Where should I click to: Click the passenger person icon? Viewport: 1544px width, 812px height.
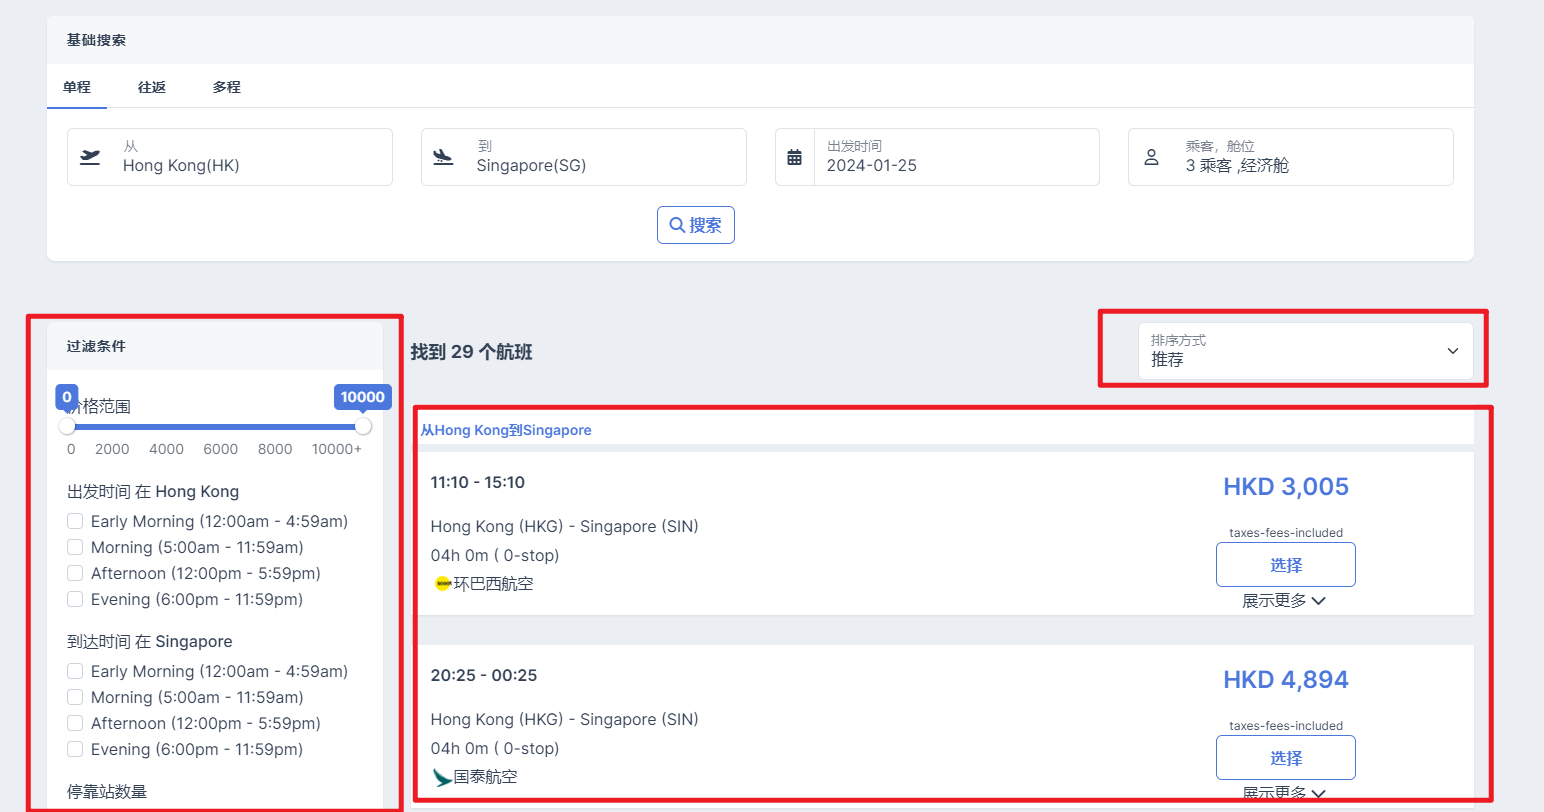click(x=1151, y=157)
